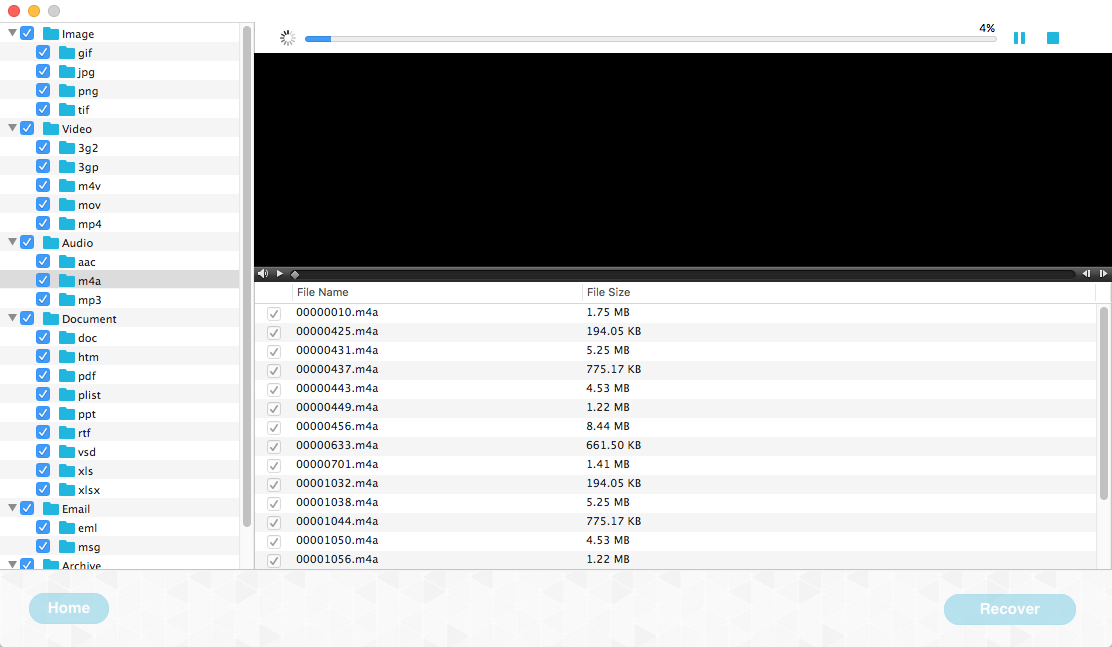1112x647 pixels.
Task: Step backward one frame in preview
Action: point(1086,273)
